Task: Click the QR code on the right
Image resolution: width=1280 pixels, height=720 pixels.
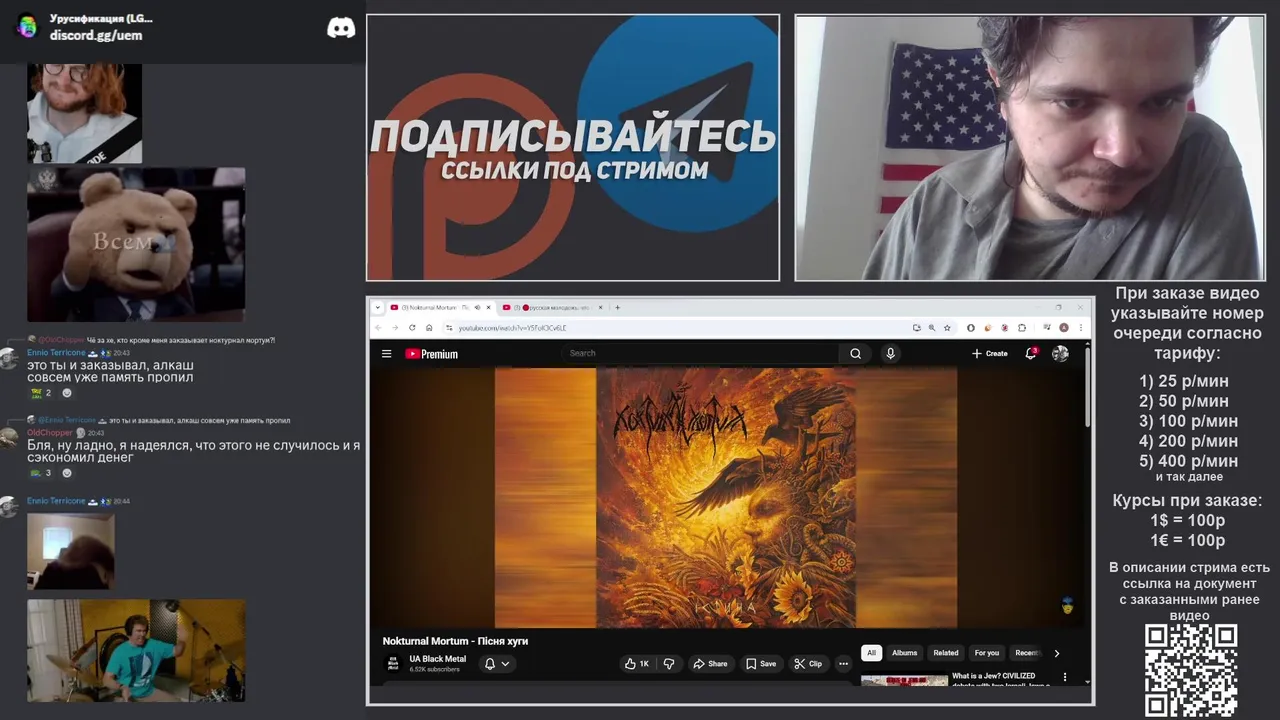Action: tap(1191, 670)
